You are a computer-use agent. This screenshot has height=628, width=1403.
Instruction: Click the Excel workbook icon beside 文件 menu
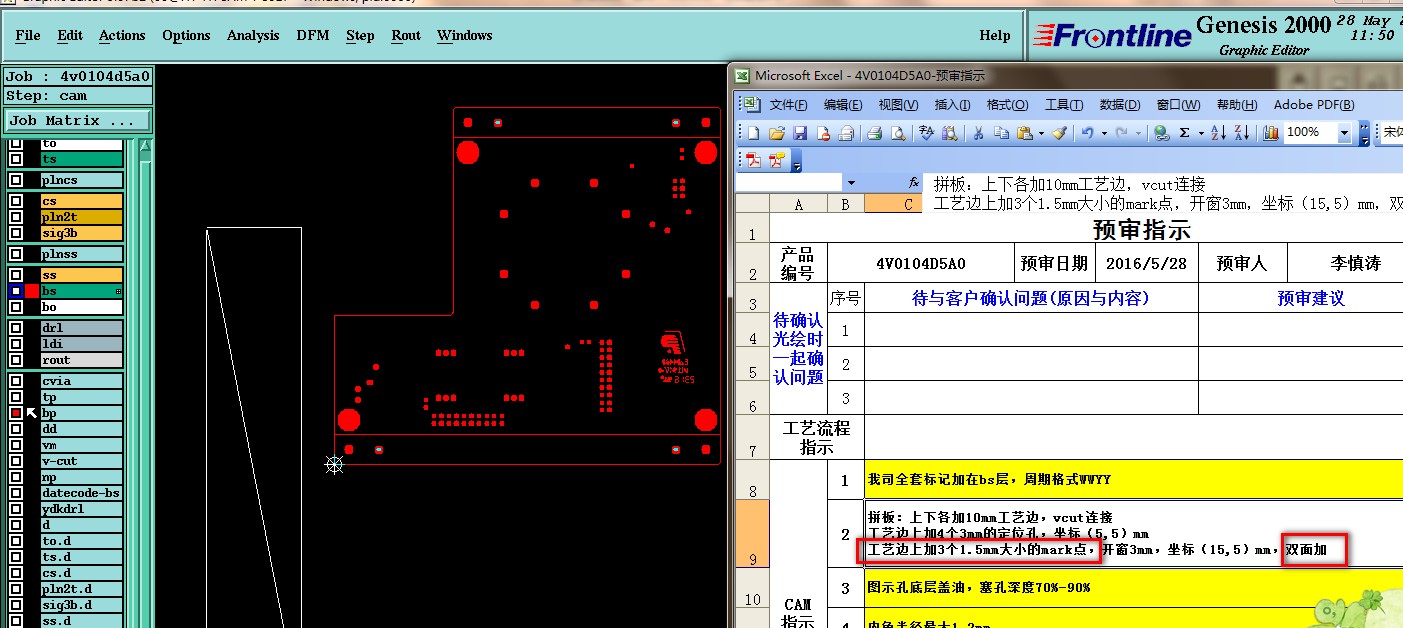(750, 104)
